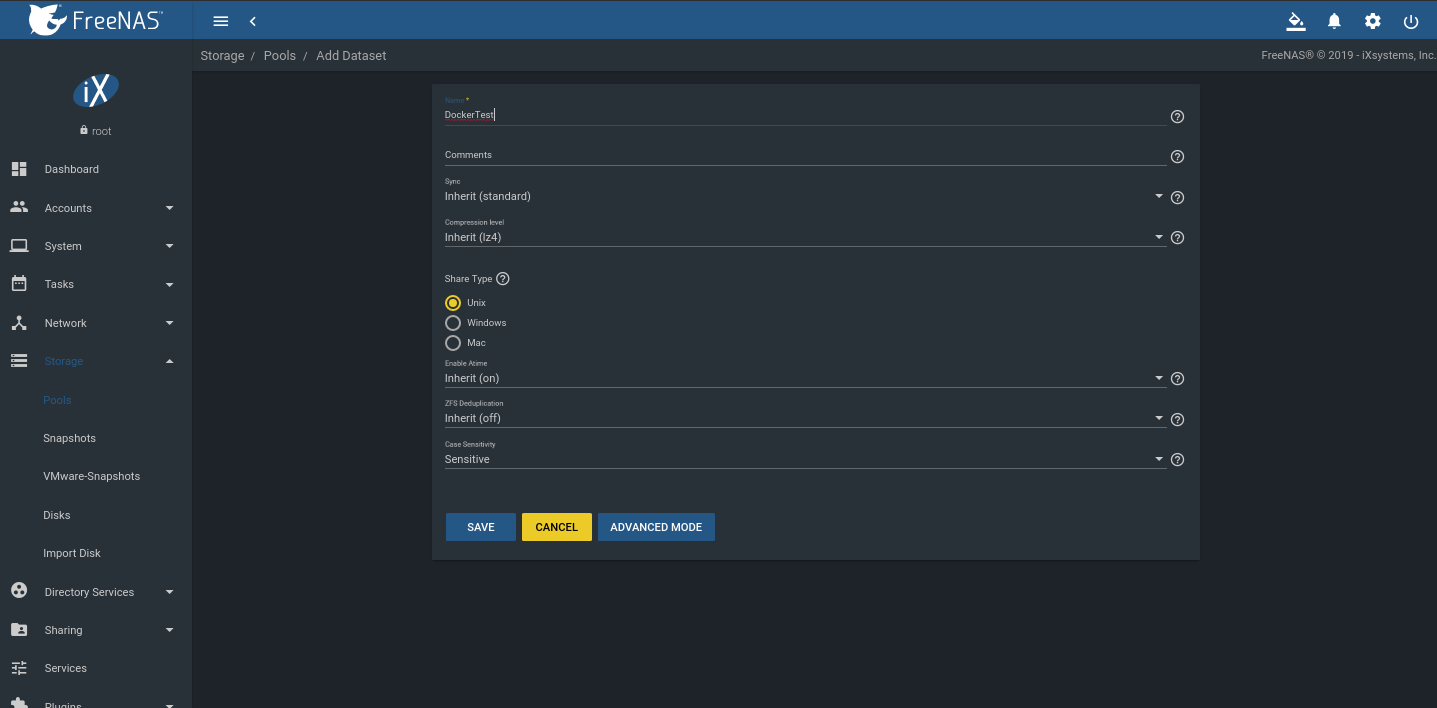Screen dimensions: 1437x708
Task: Click the Directory Services icon
Action: 19,591
